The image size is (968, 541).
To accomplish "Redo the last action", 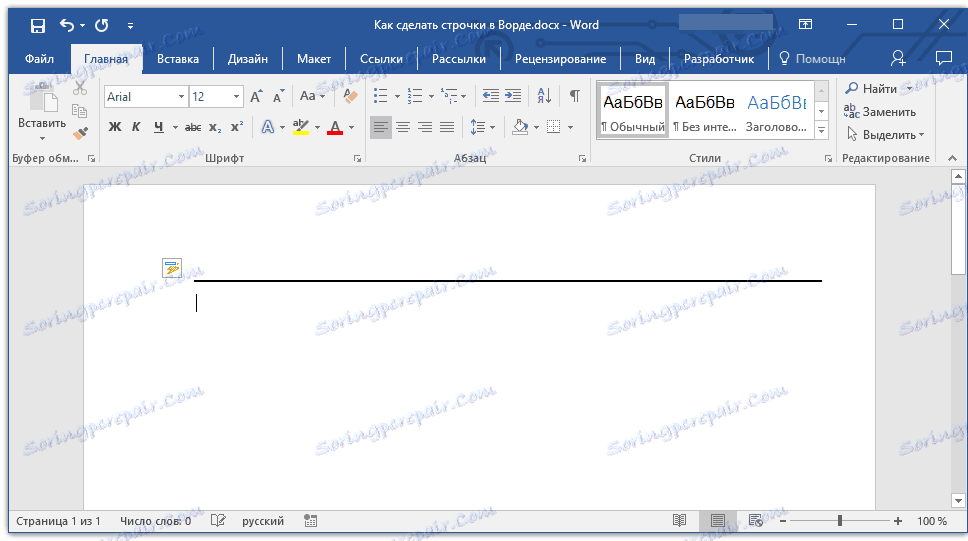I will (101, 25).
